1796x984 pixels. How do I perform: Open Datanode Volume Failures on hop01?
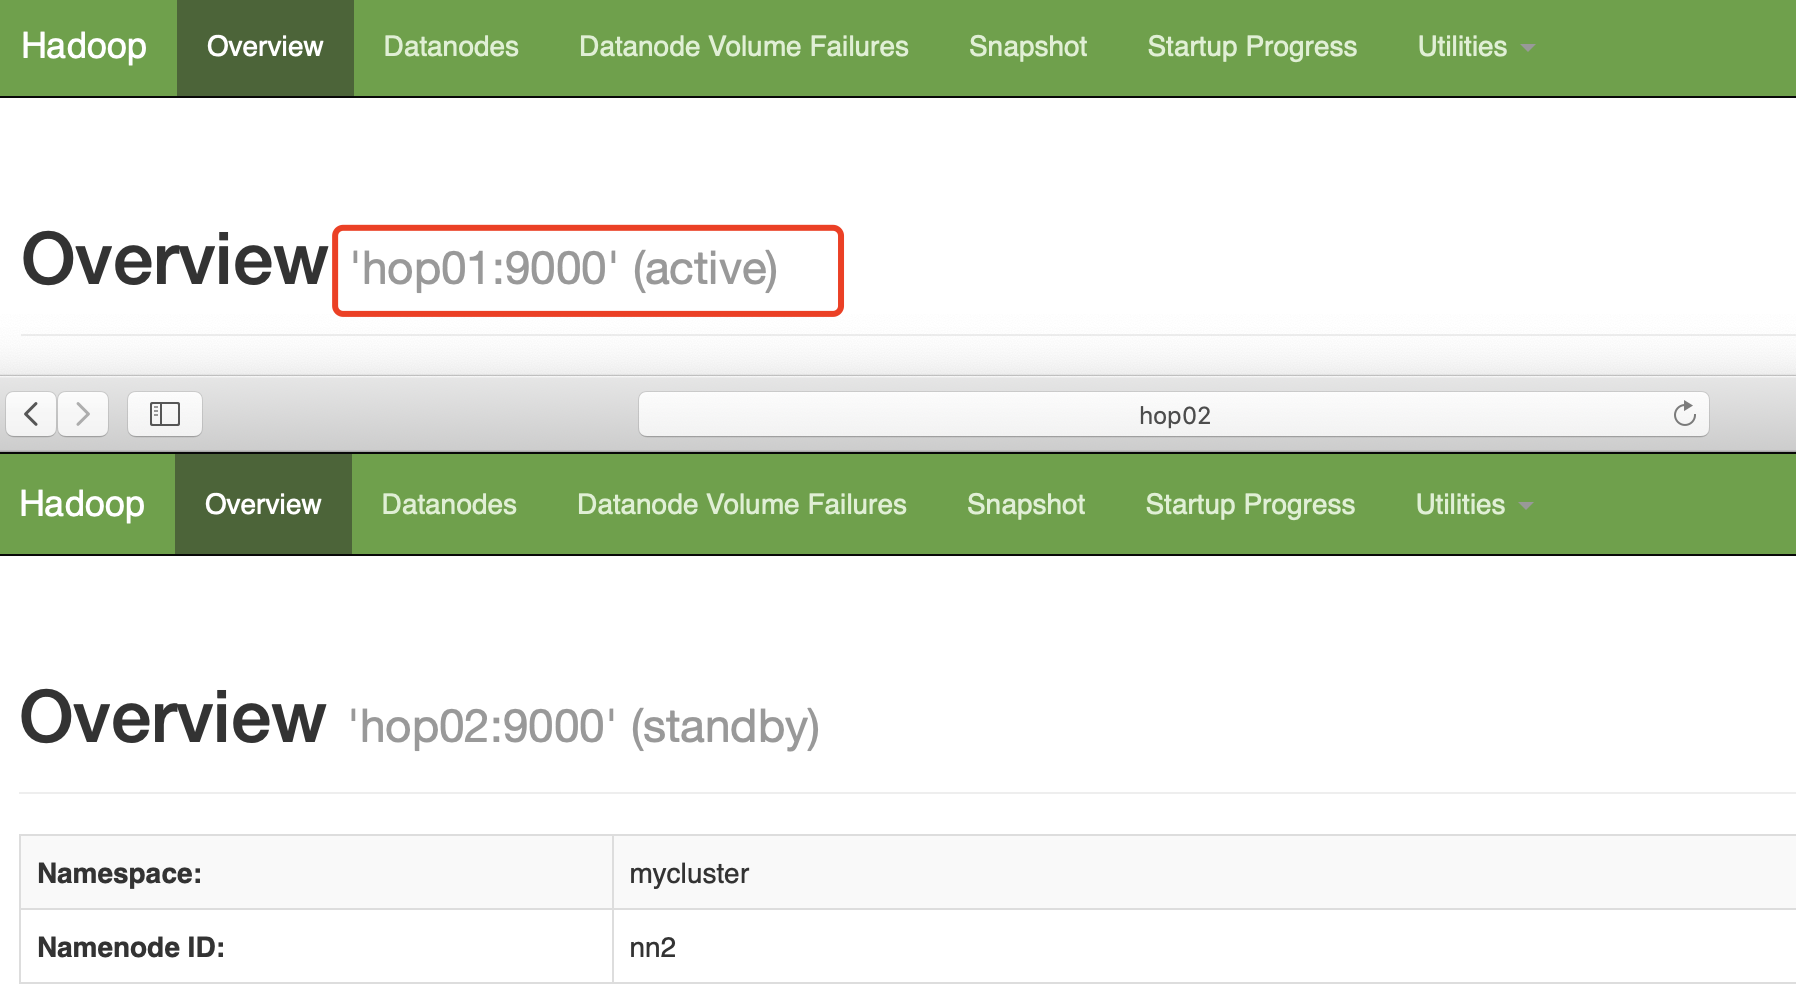tap(743, 46)
